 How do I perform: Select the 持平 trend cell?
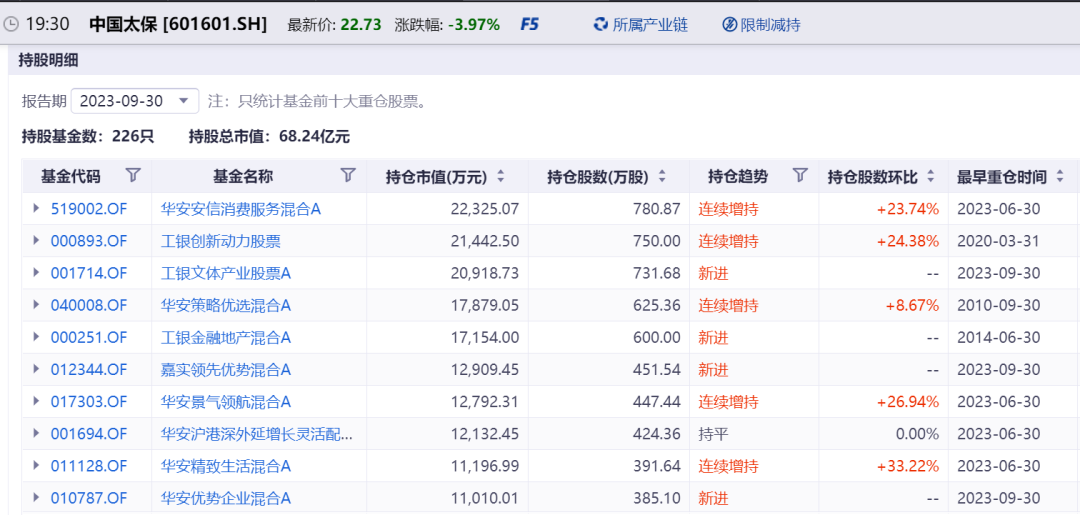pyautogui.click(x=713, y=434)
